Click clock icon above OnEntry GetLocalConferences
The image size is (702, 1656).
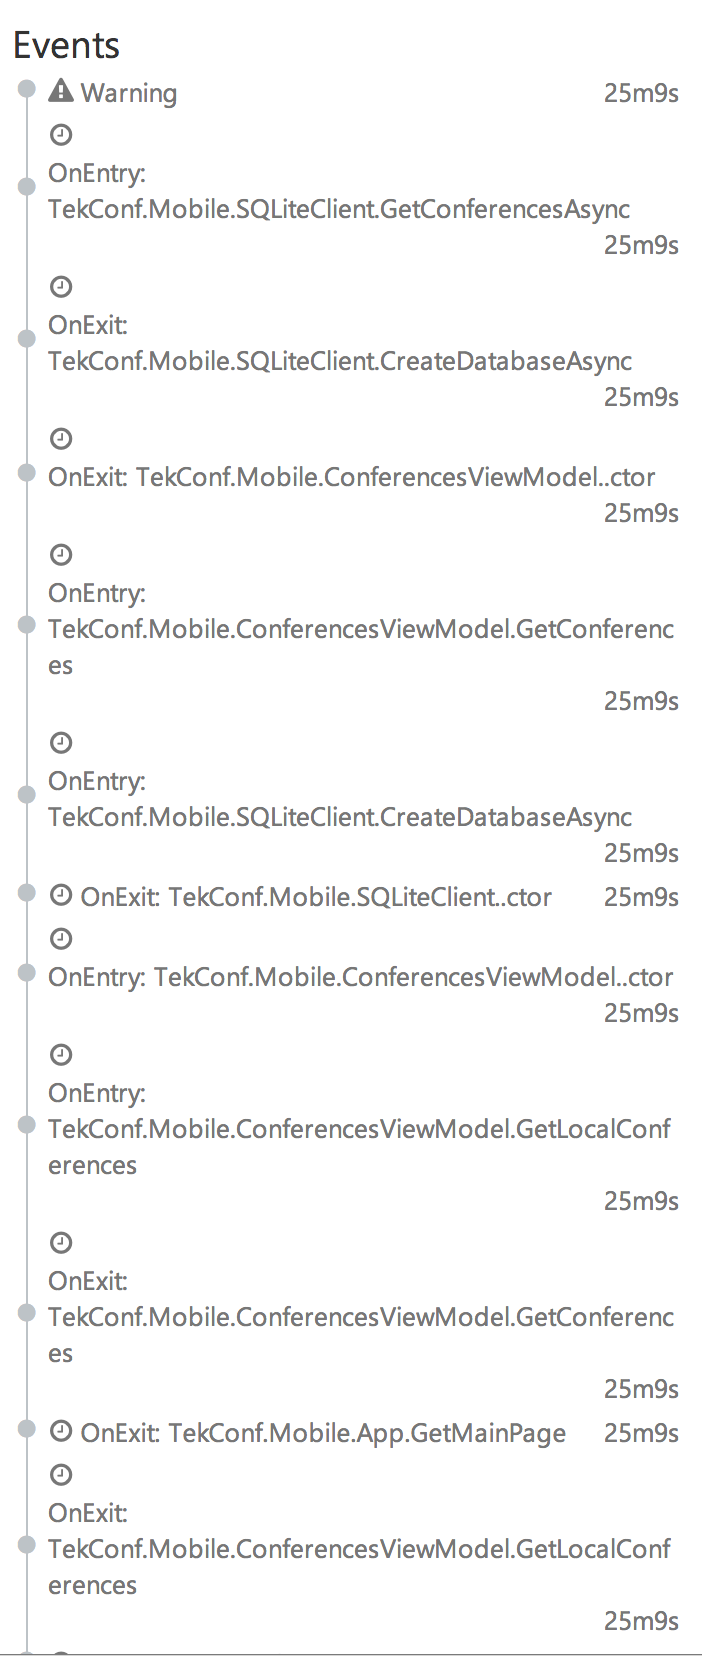[61, 1055]
